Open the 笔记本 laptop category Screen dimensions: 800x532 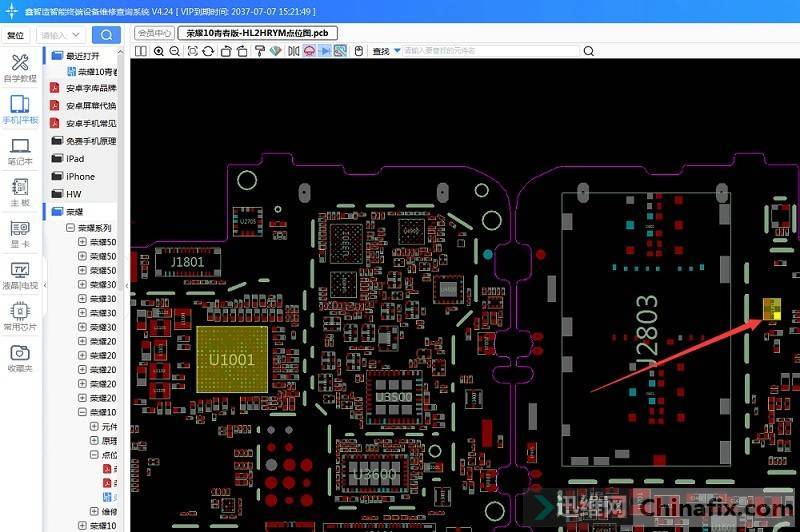[19, 151]
